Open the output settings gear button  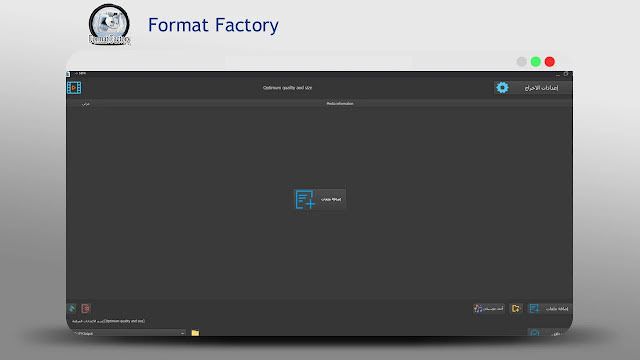[533, 88]
